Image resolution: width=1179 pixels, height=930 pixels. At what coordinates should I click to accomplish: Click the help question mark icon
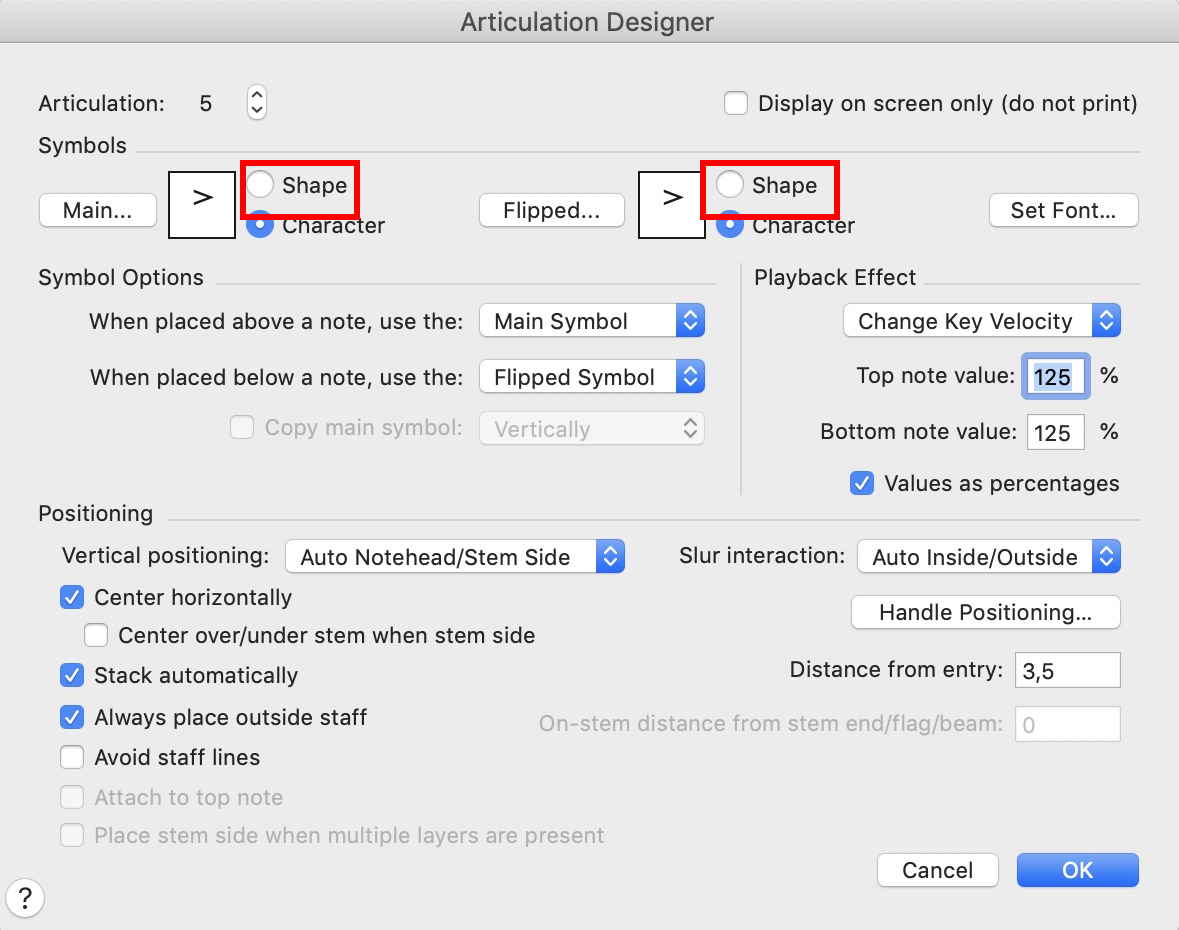[26, 896]
